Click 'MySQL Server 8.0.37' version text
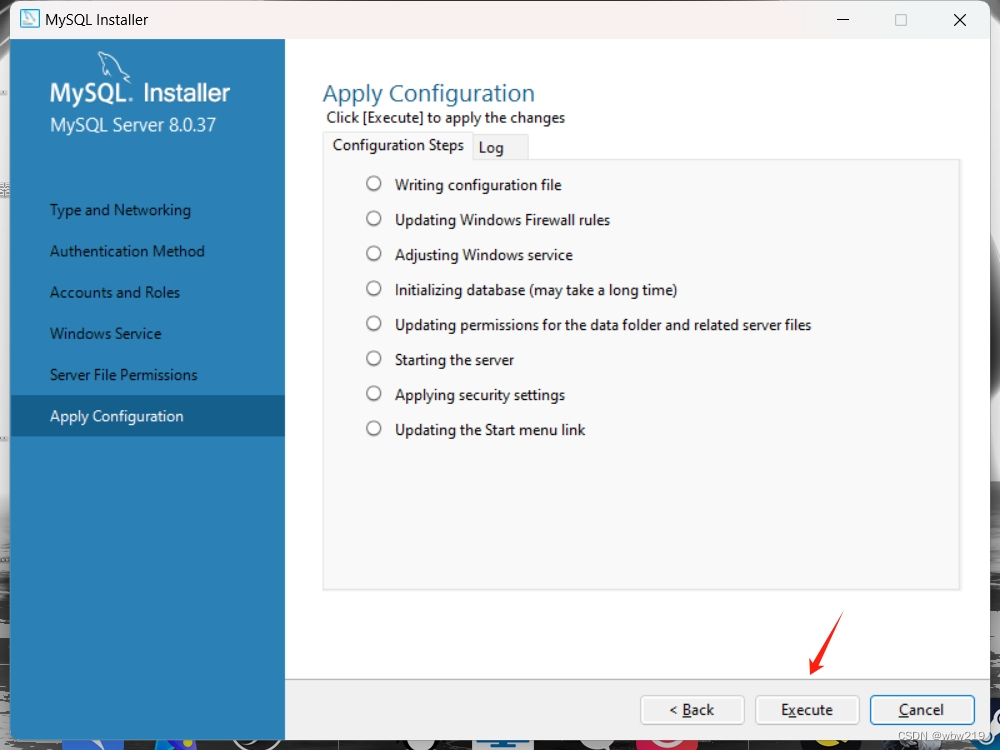This screenshot has width=1000, height=750. pos(133,124)
